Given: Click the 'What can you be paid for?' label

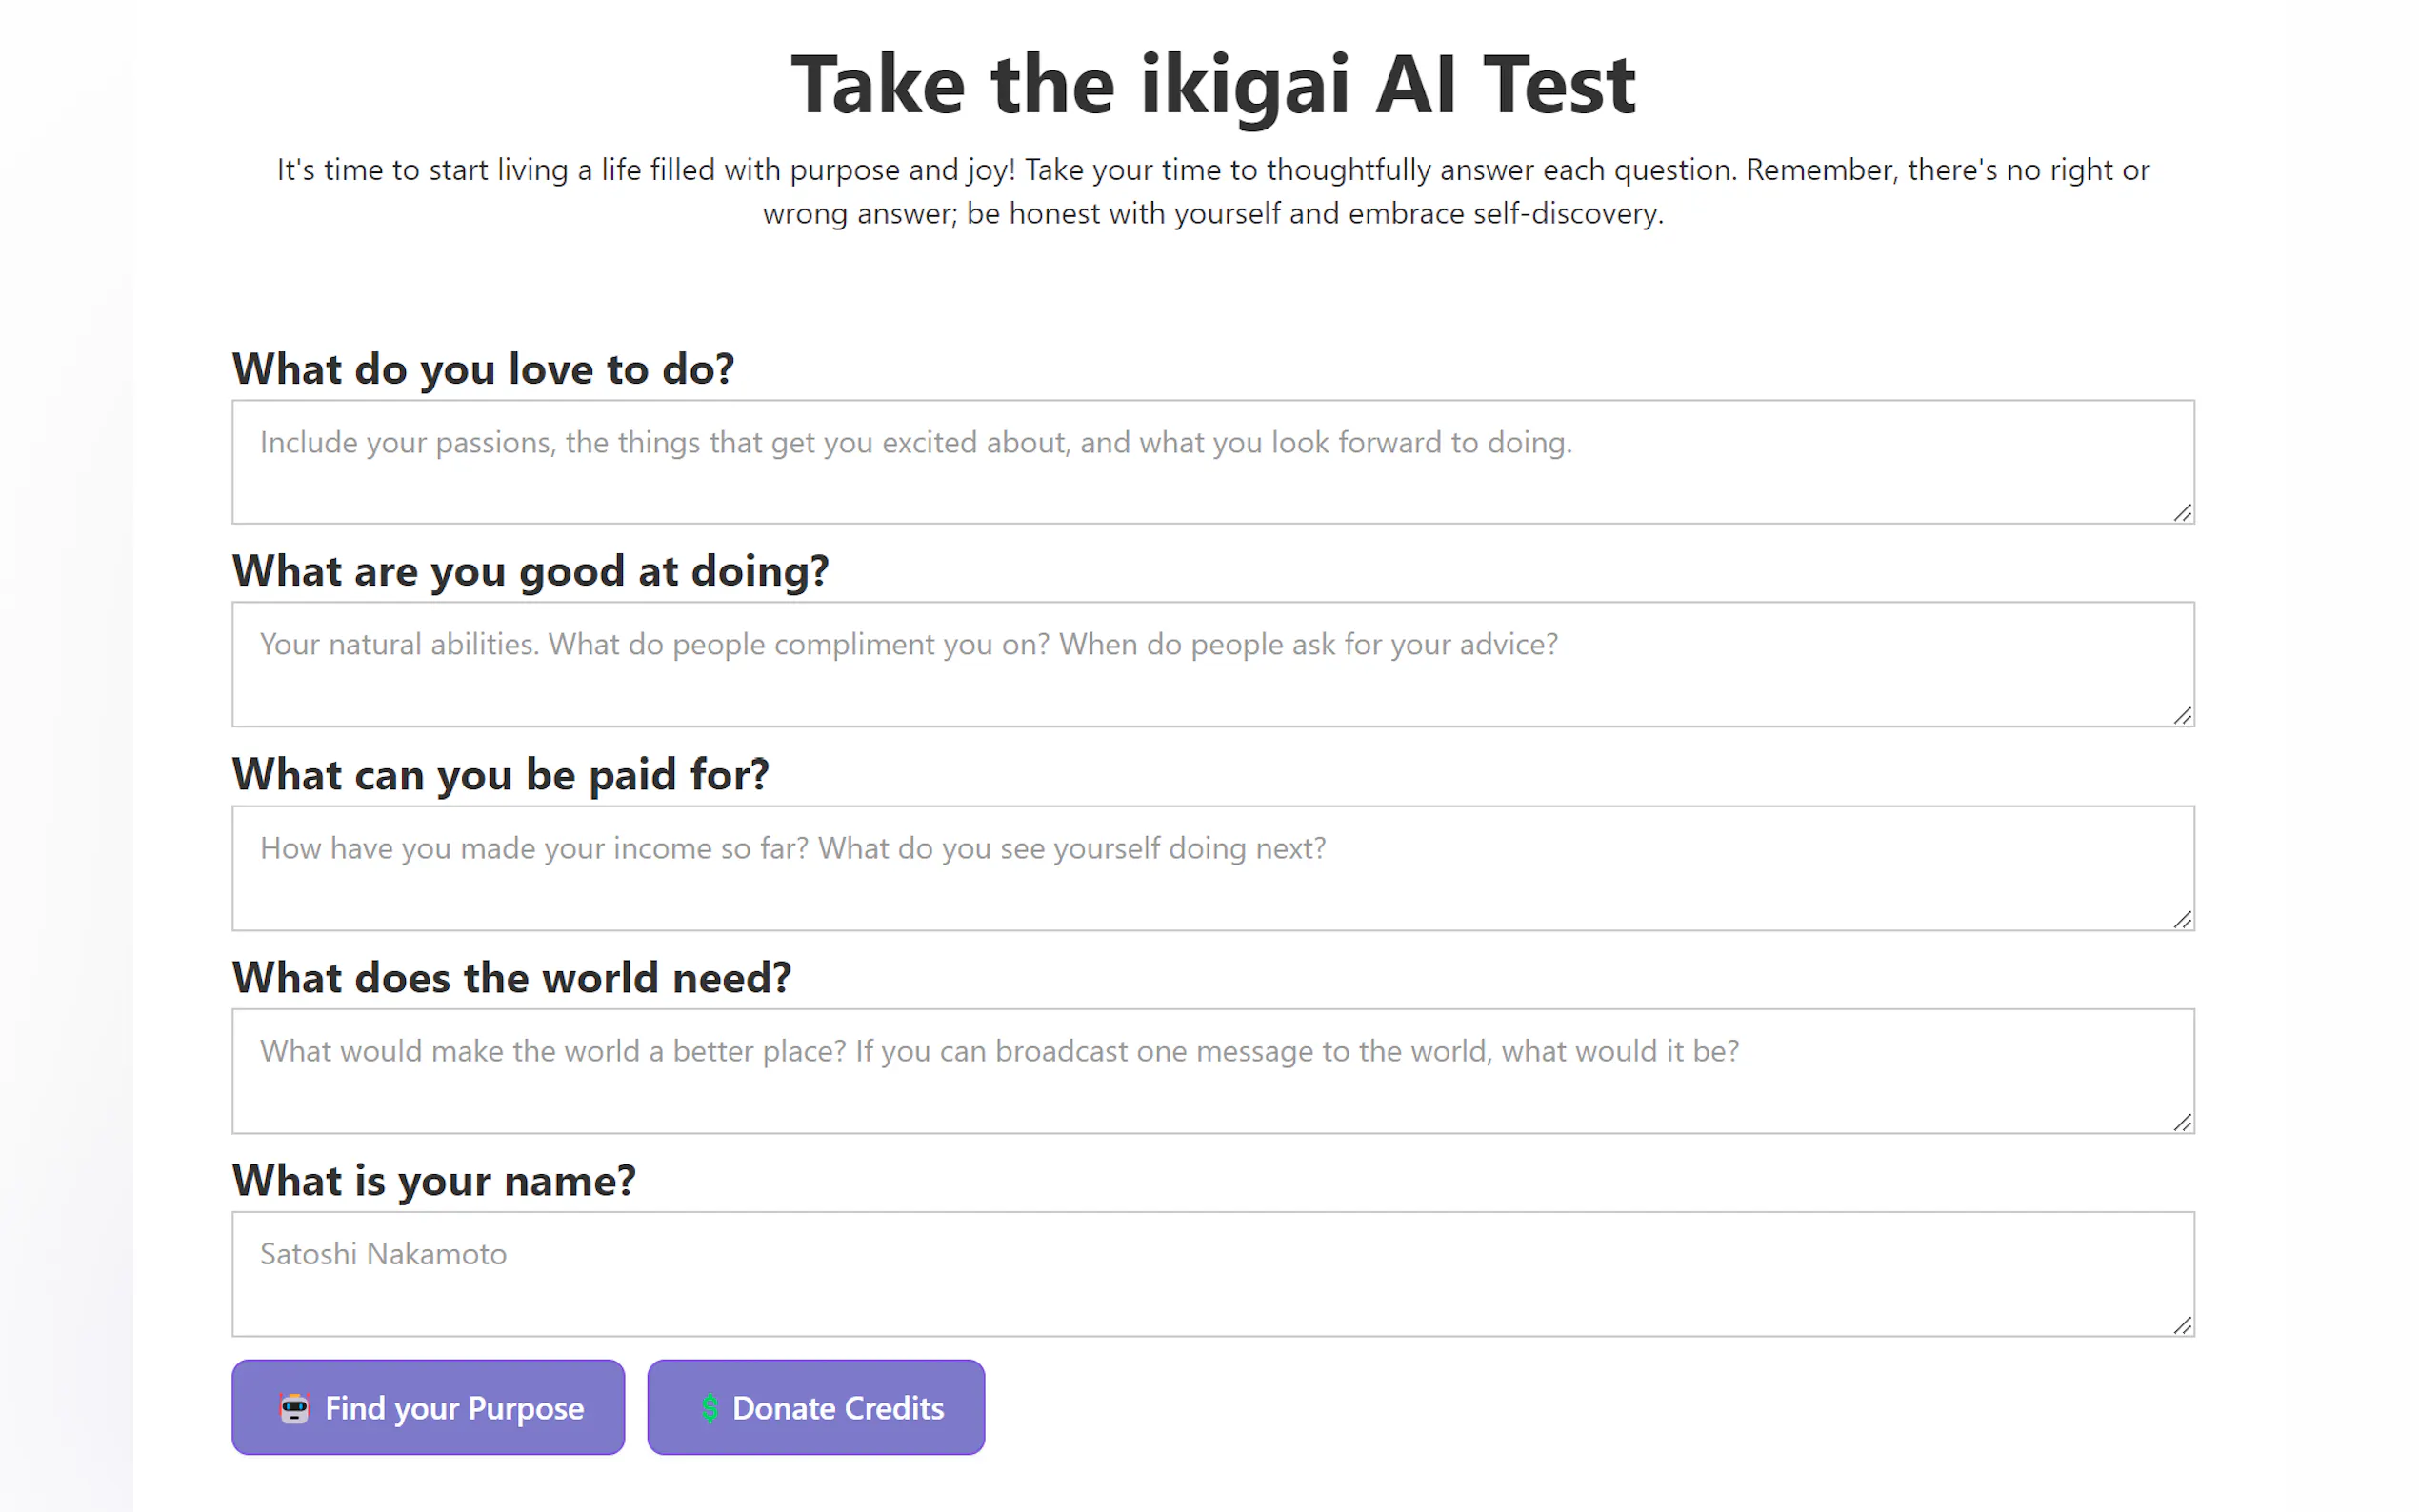Looking at the screenshot, I should point(500,775).
